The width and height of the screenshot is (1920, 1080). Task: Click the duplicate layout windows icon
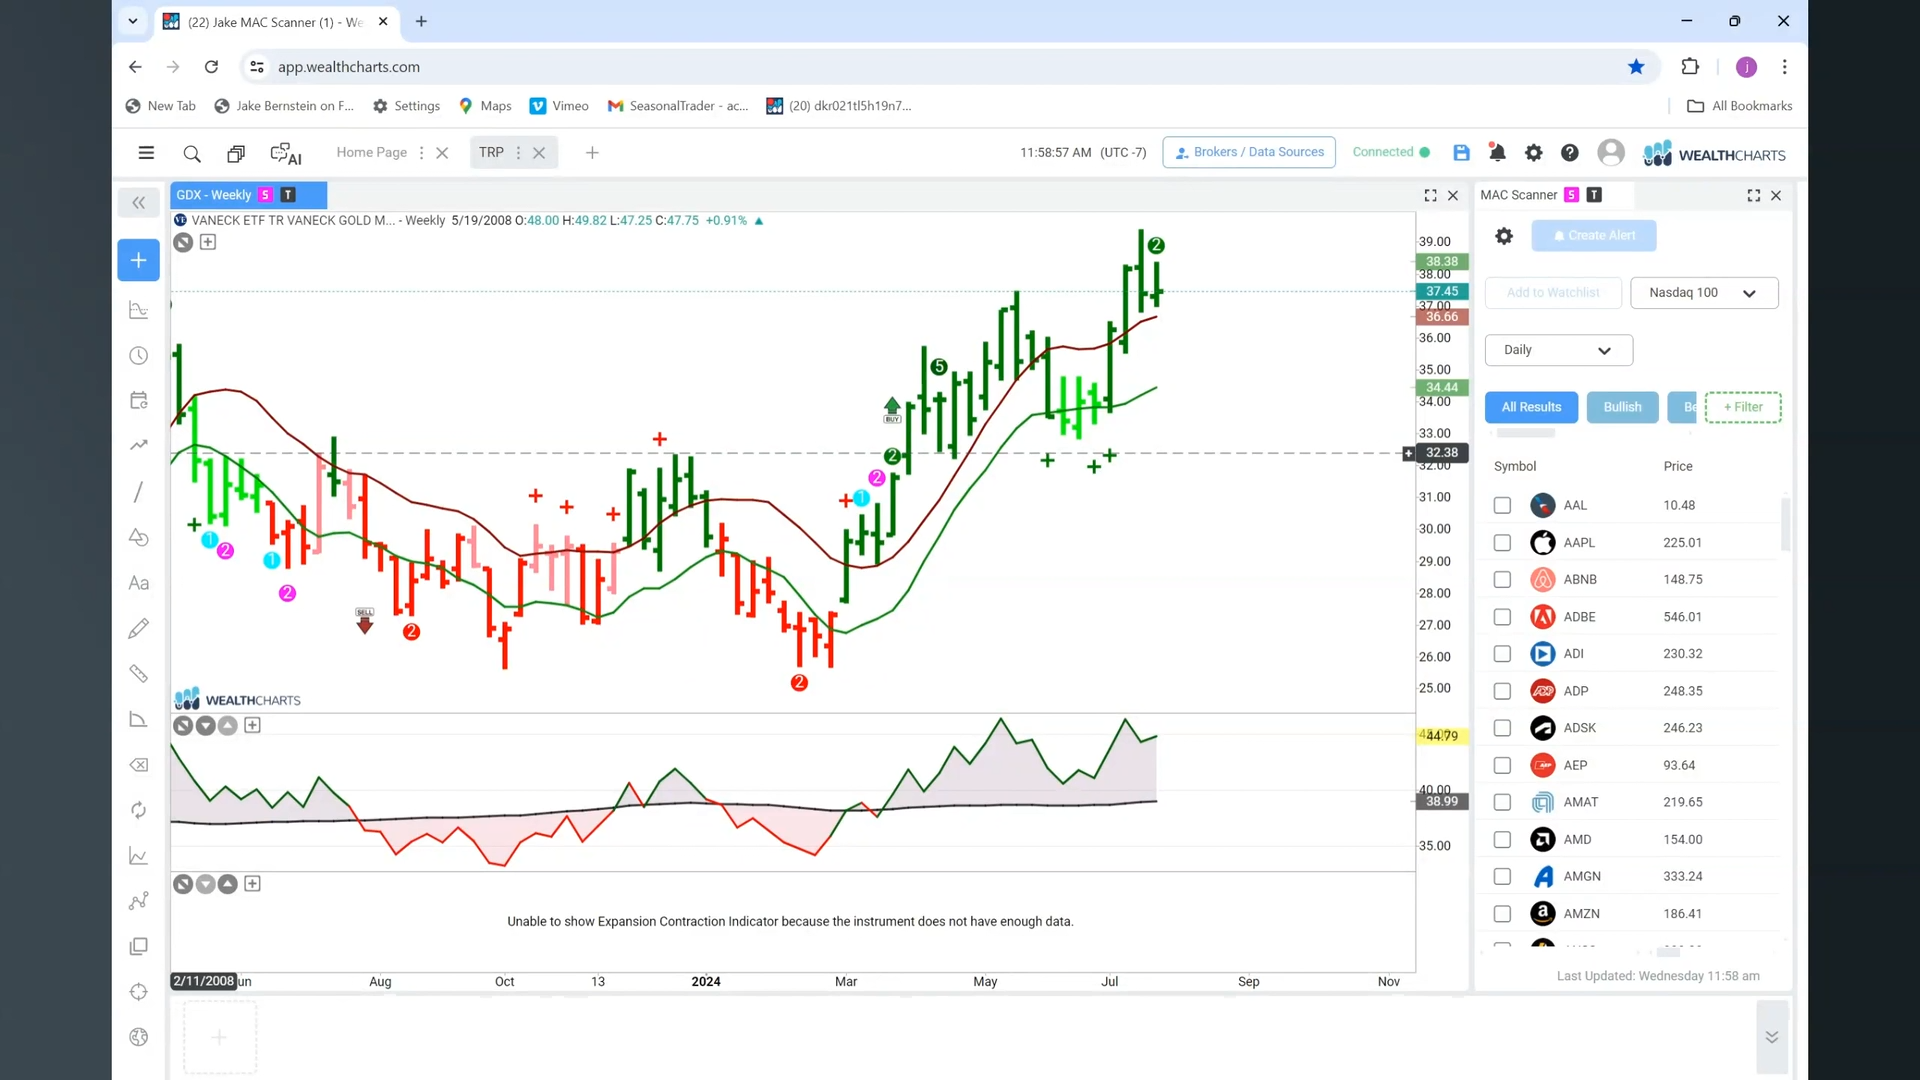click(236, 153)
